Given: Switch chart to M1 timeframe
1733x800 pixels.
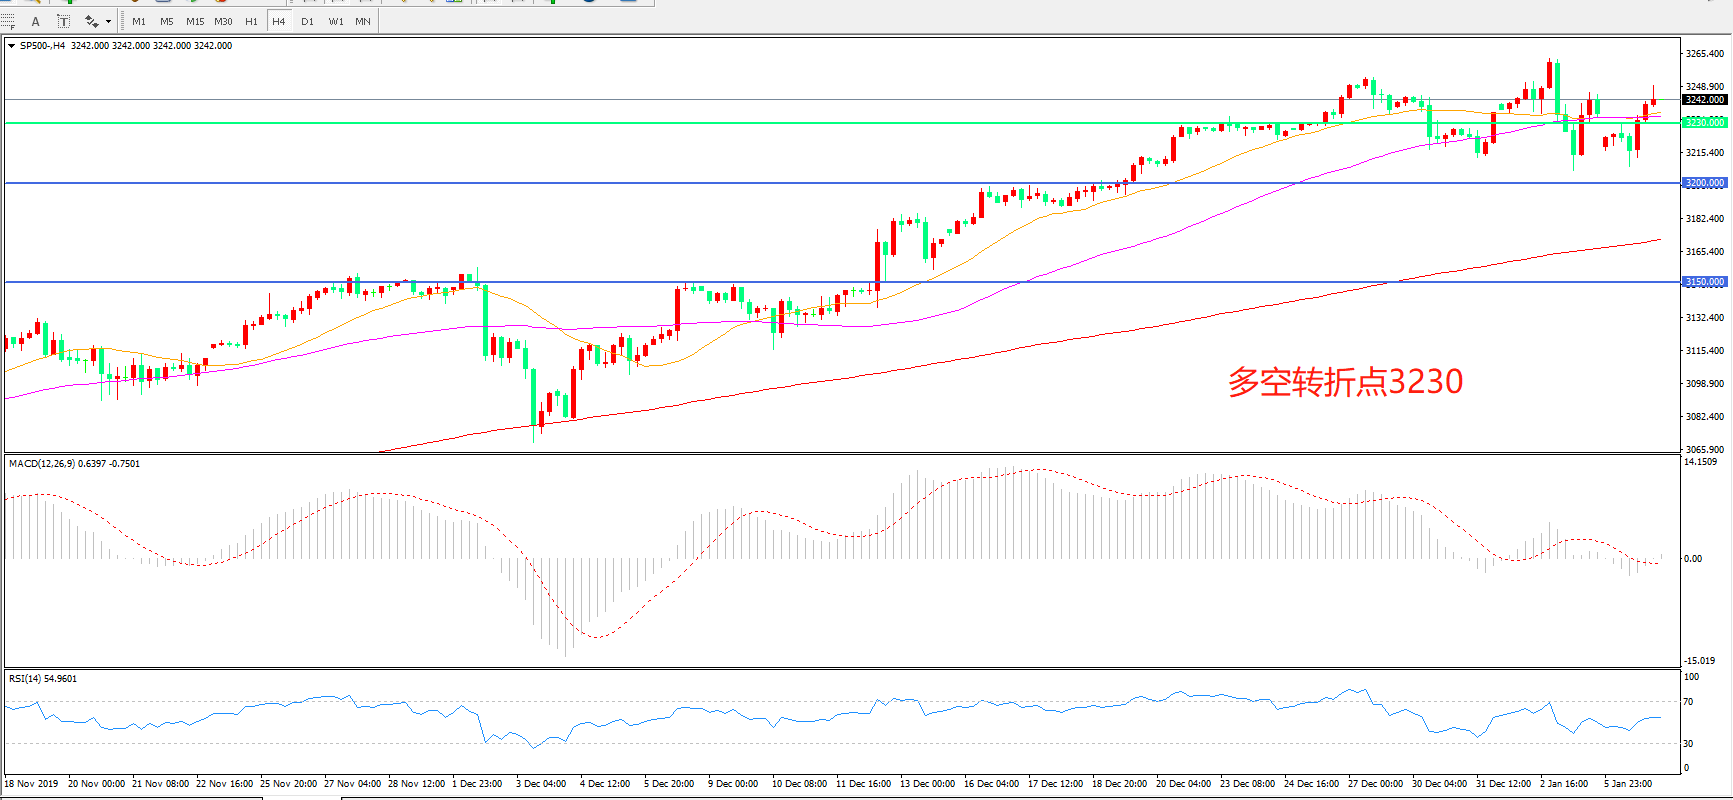Looking at the screenshot, I should (139, 21).
